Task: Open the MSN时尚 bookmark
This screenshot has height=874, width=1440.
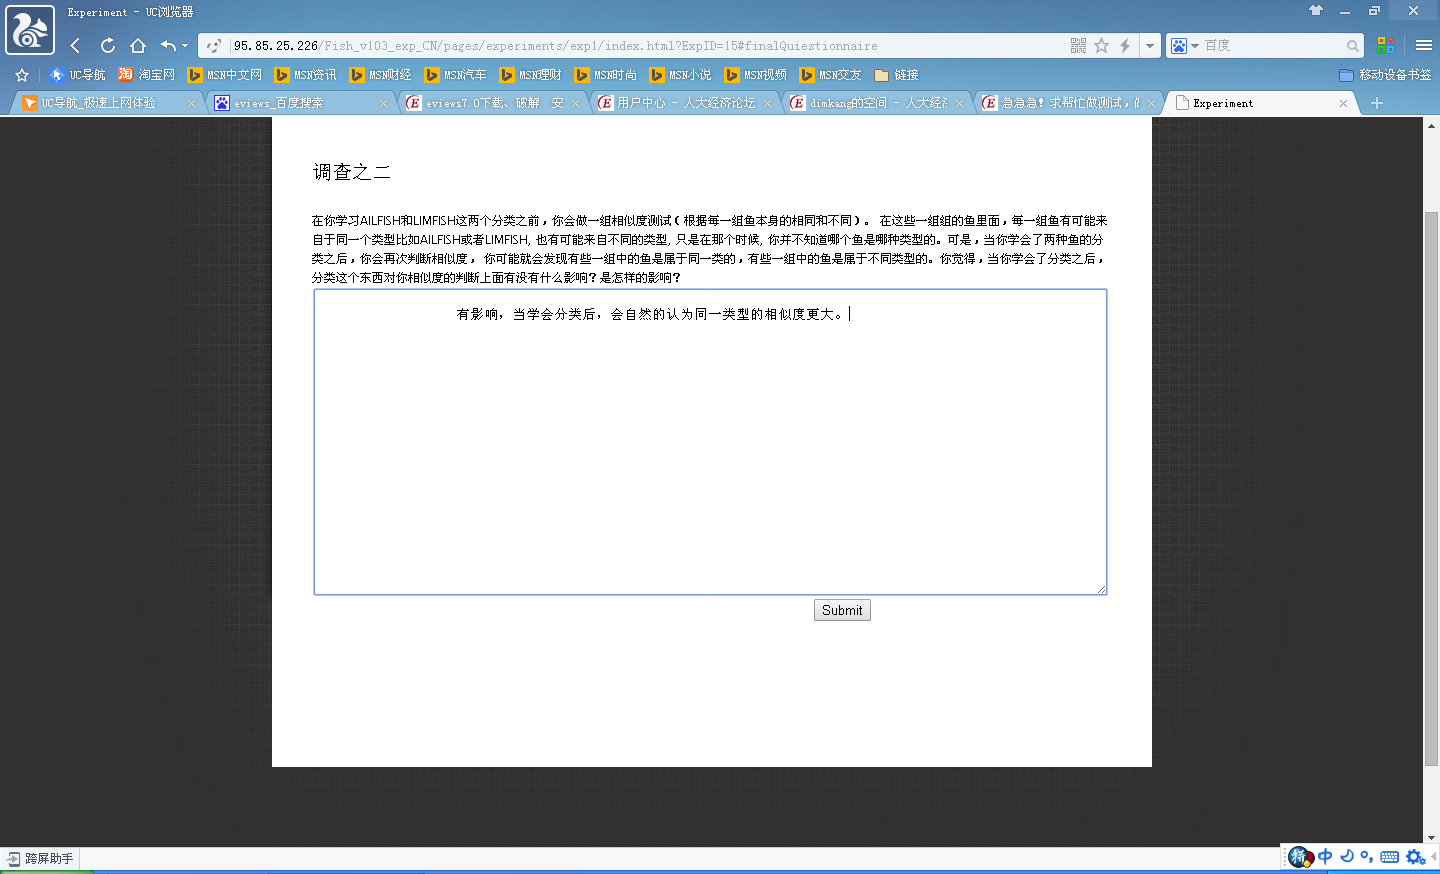Action: pos(606,75)
